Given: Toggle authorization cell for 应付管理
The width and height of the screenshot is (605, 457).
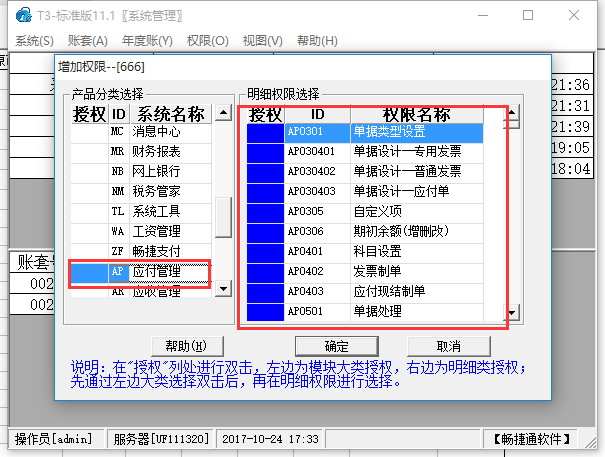Looking at the screenshot, I should click(90, 272).
